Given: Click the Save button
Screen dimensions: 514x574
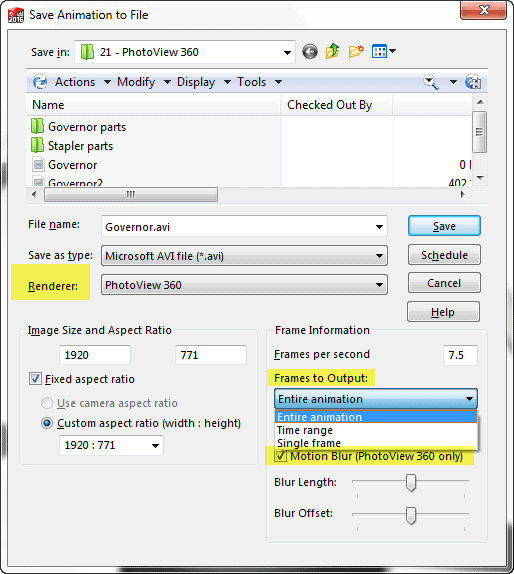Looking at the screenshot, I should [x=444, y=226].
